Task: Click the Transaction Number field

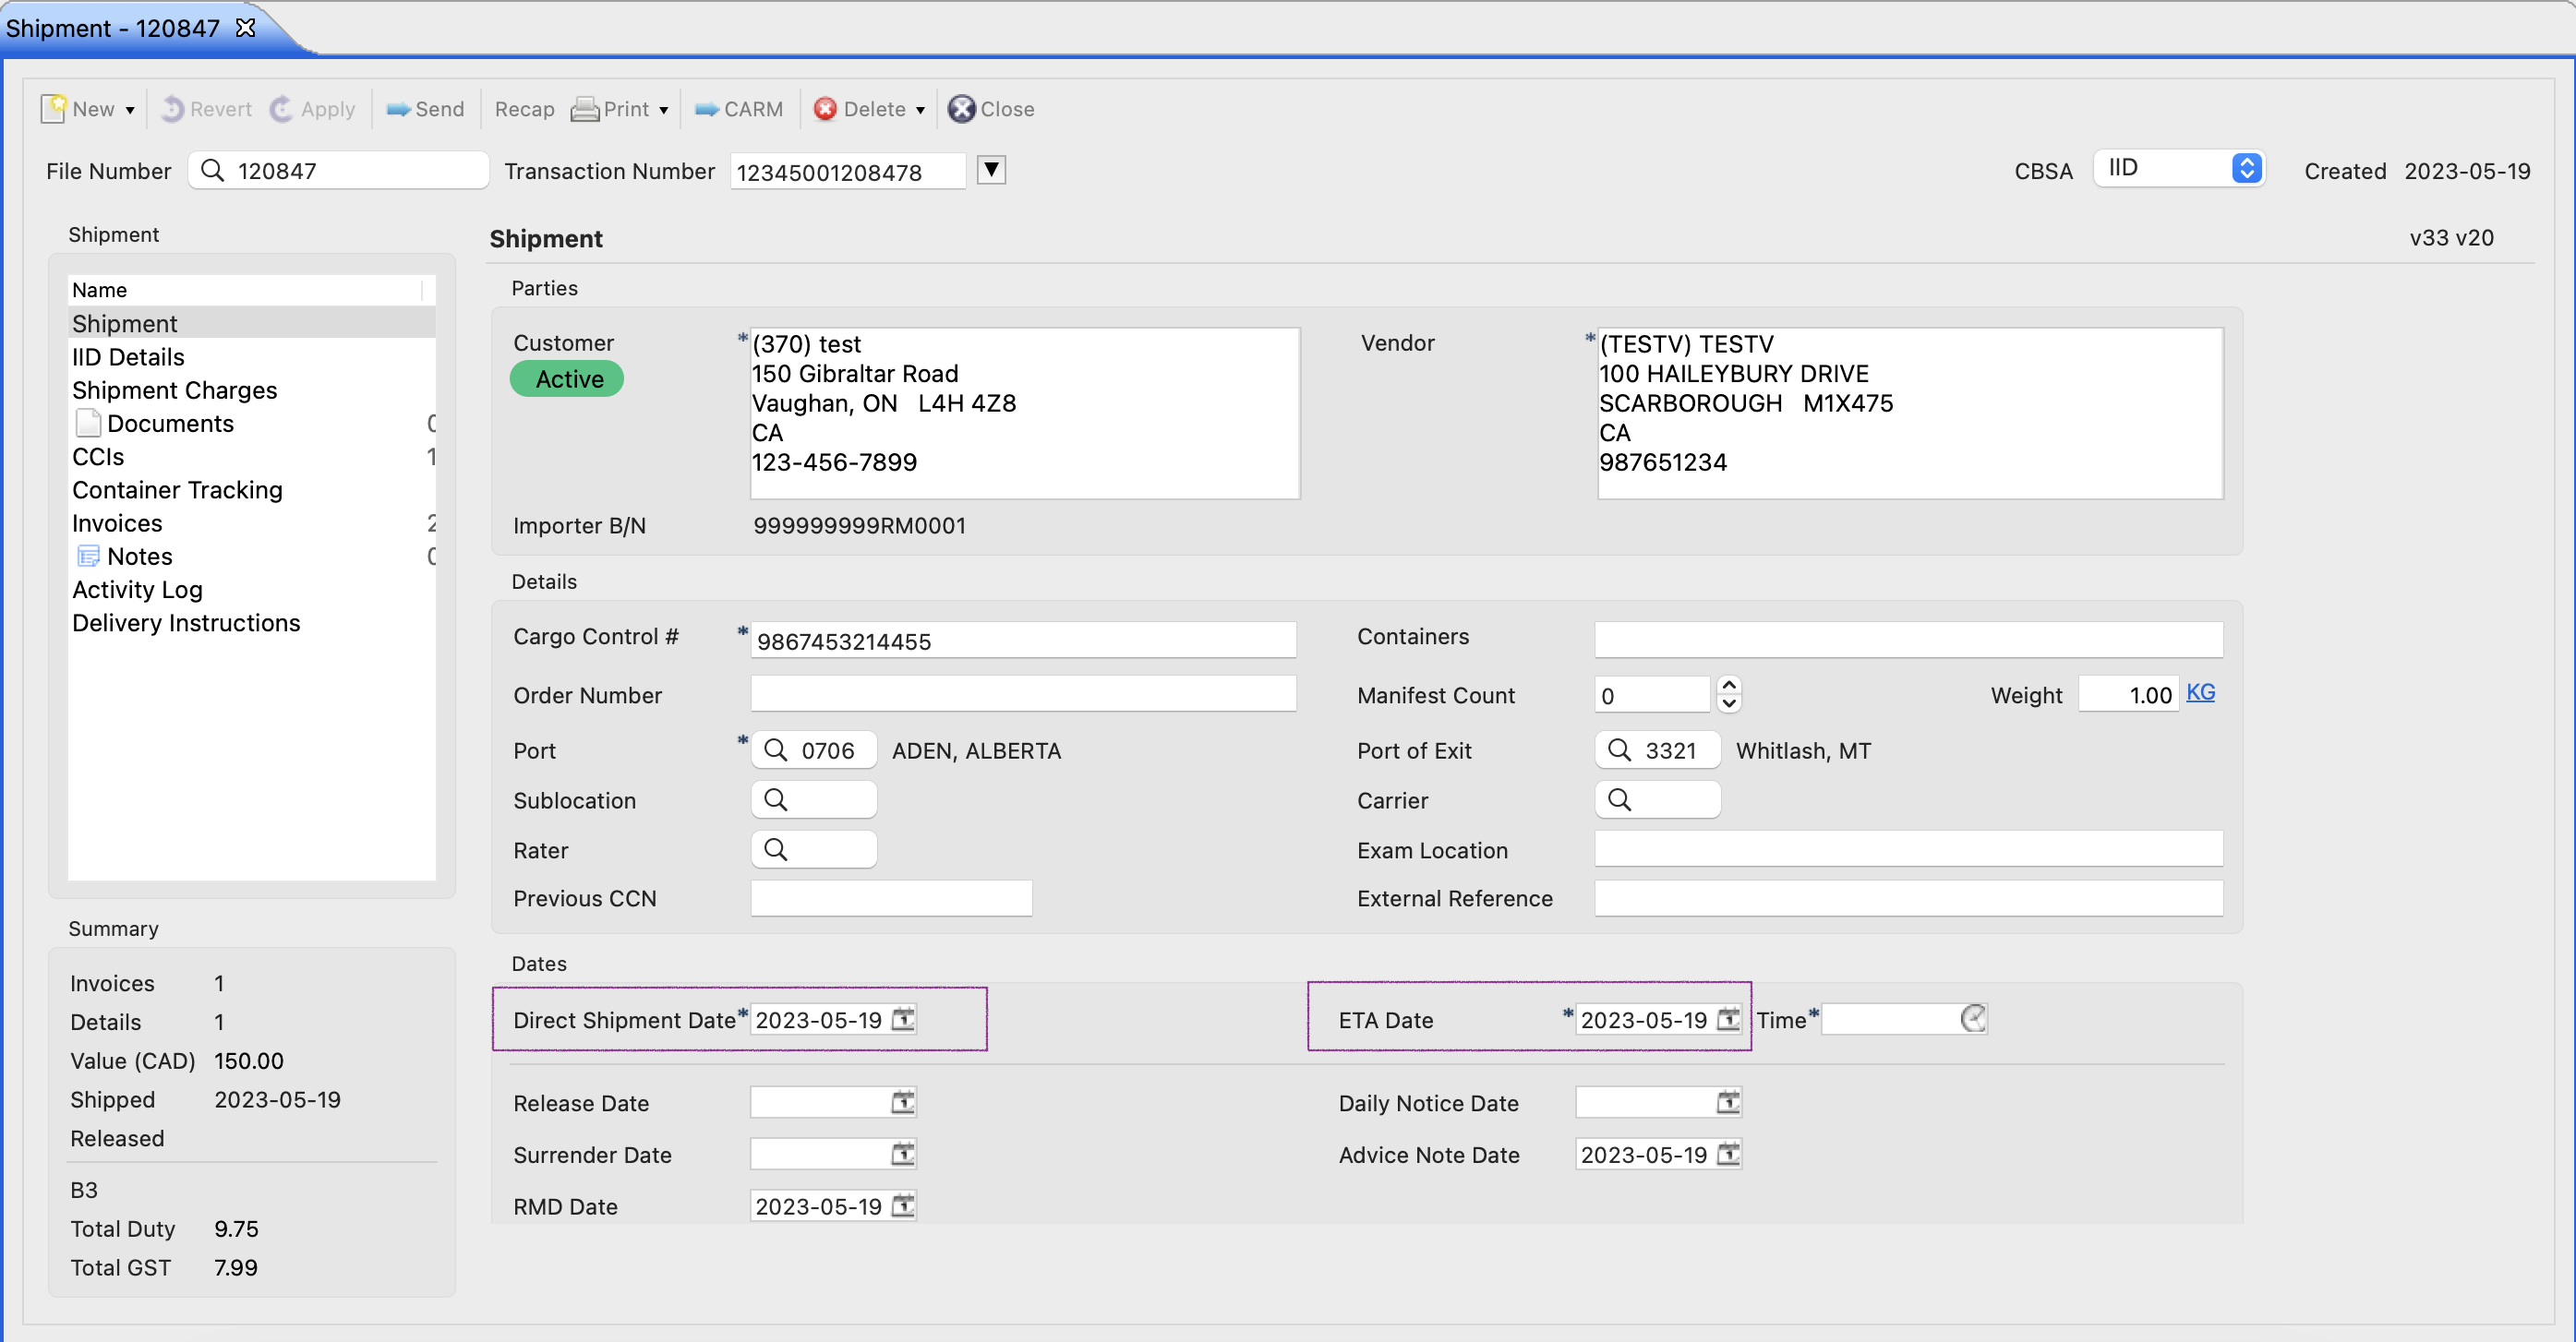Action: pos(848,172)
